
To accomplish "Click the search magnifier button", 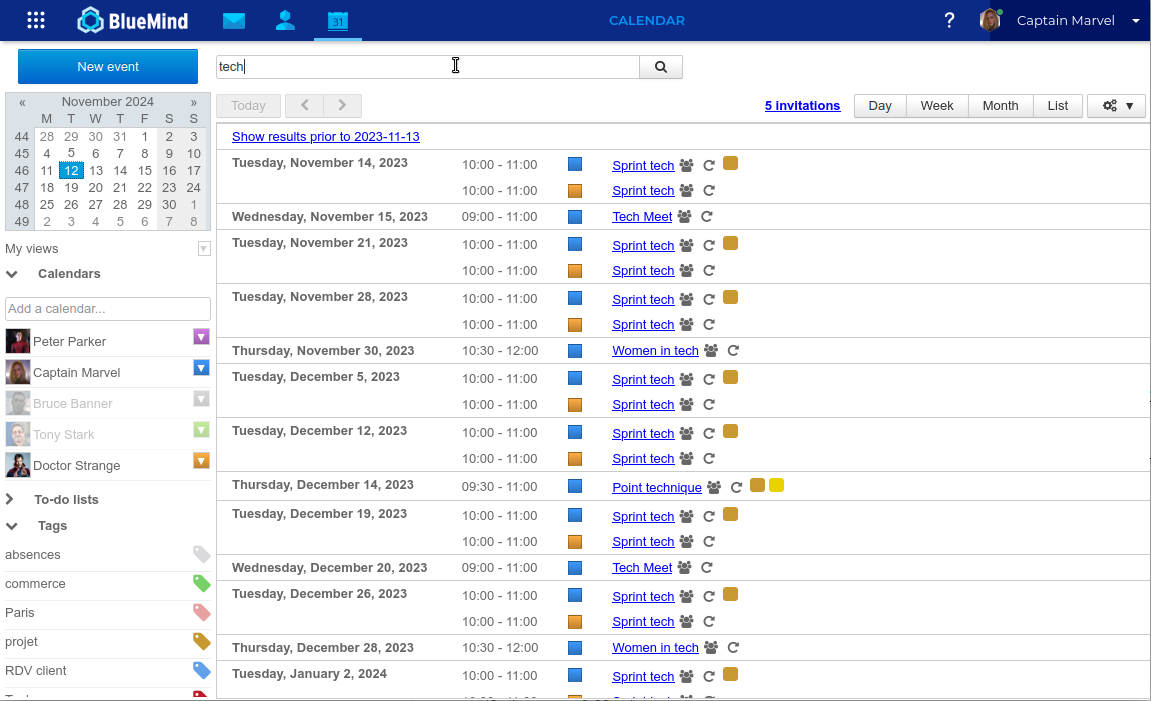I will (x=660, y=67).
